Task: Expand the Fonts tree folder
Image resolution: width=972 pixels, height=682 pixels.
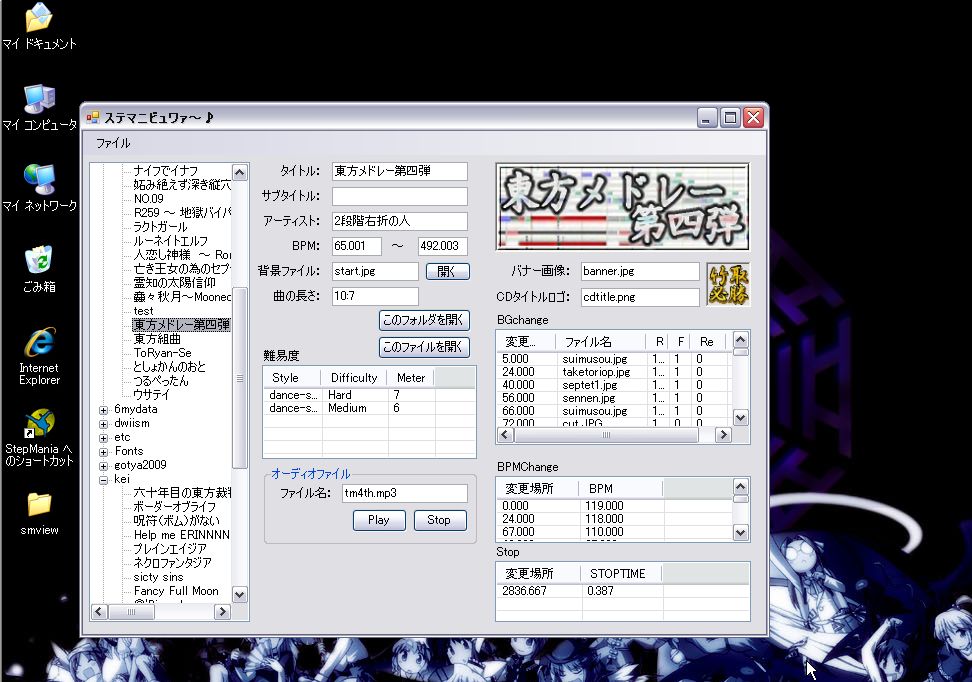Action: (104, 452)
